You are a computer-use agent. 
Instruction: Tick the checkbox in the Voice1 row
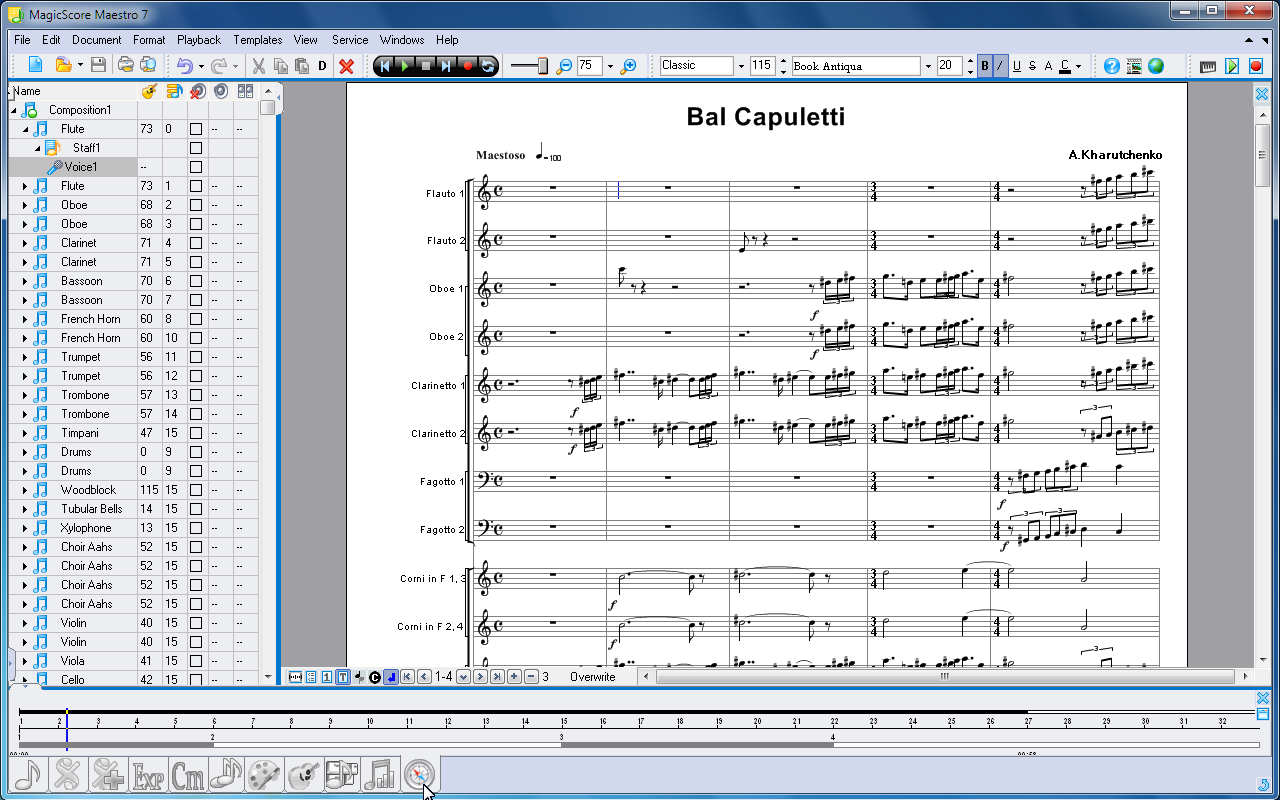click(196, 167)
